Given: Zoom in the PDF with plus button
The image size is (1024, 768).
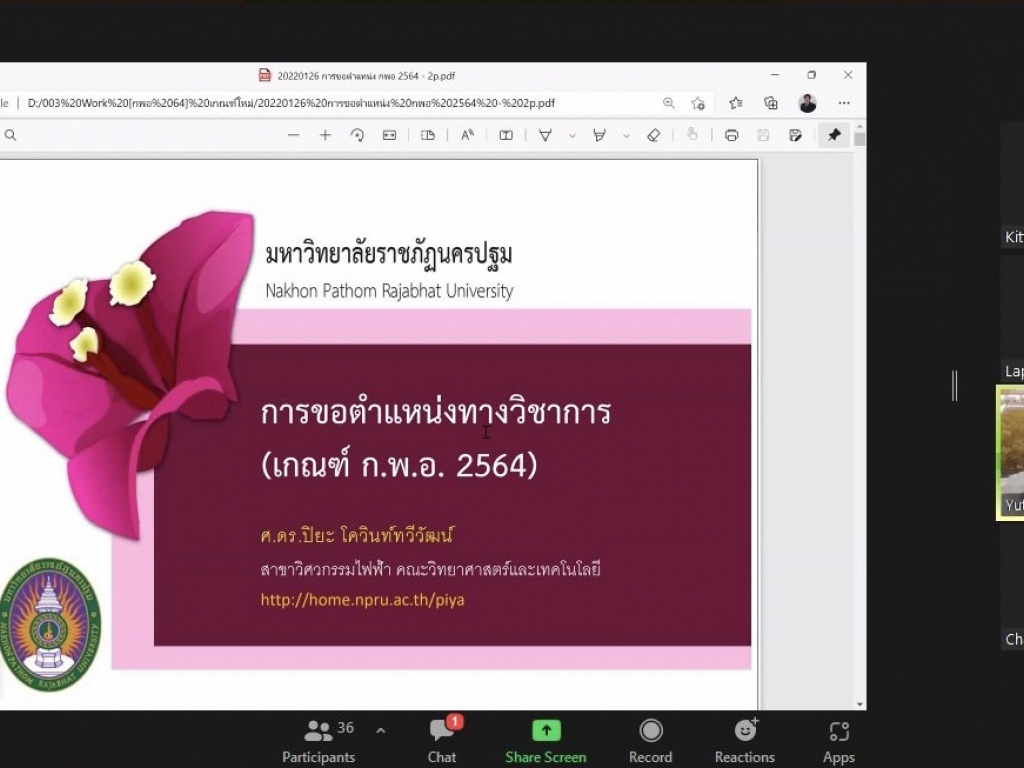Looking at the screenshot, I should tap(325, 135).
